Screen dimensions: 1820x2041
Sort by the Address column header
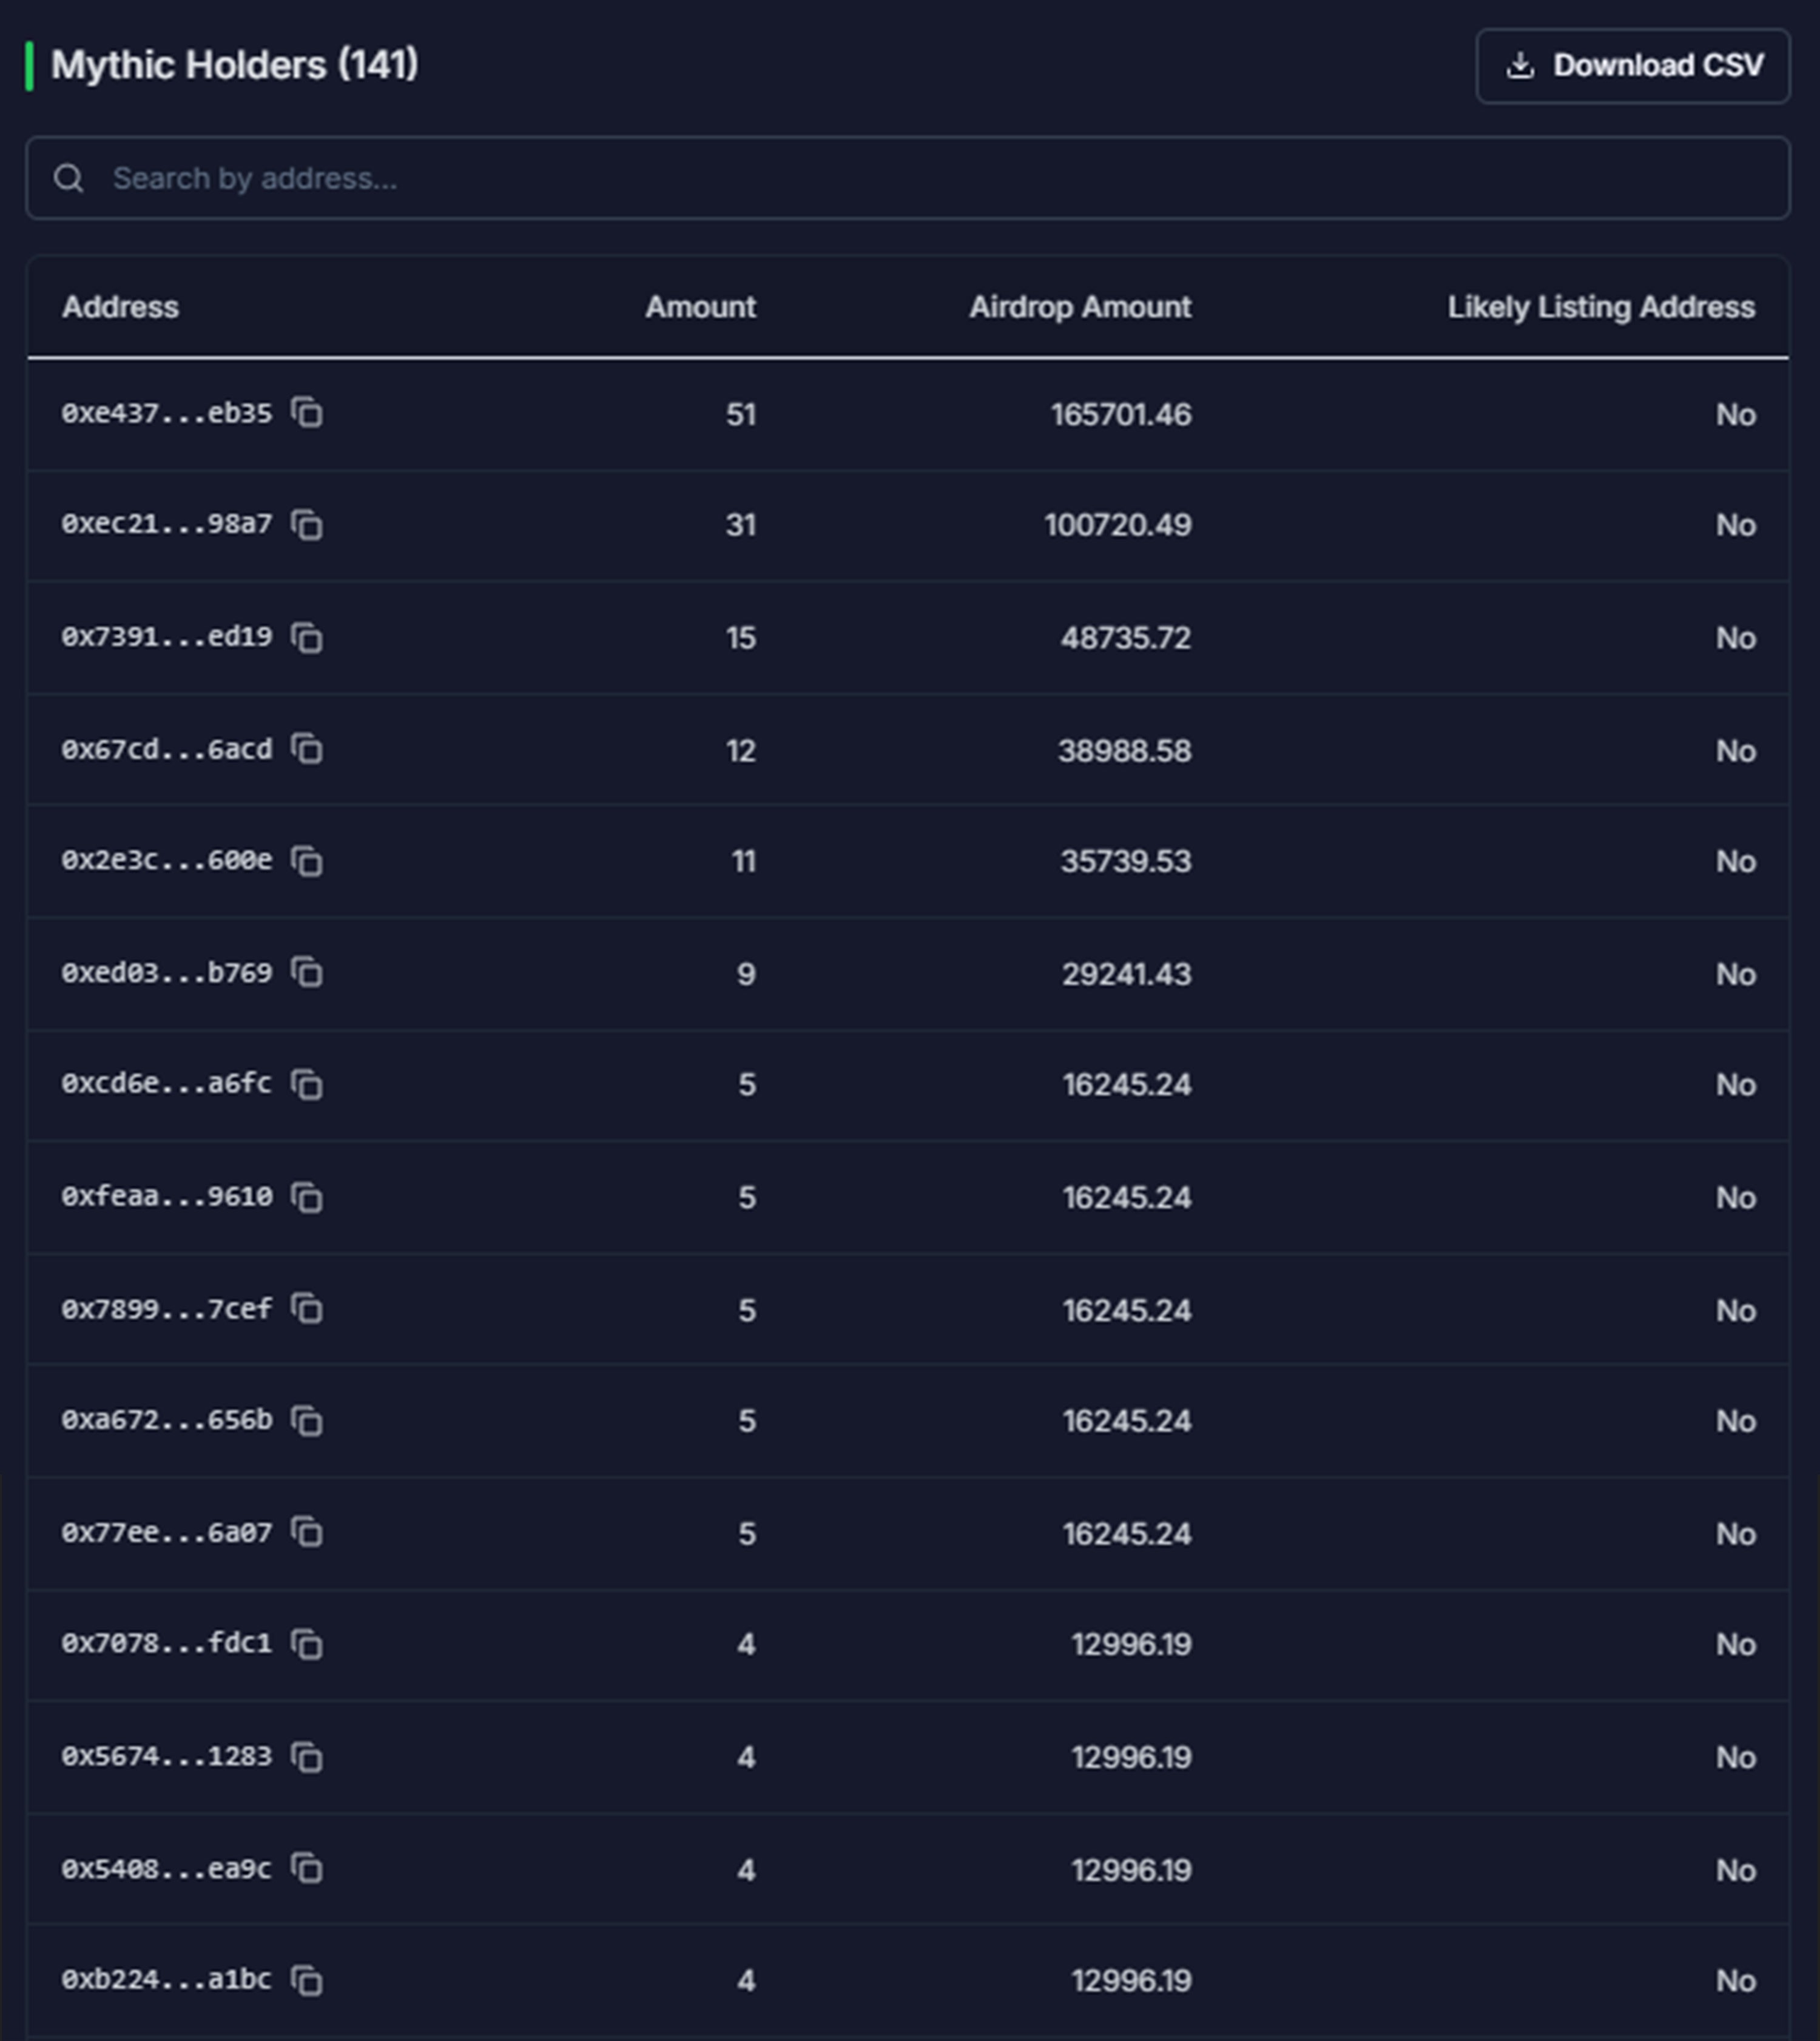coord(120,307)
